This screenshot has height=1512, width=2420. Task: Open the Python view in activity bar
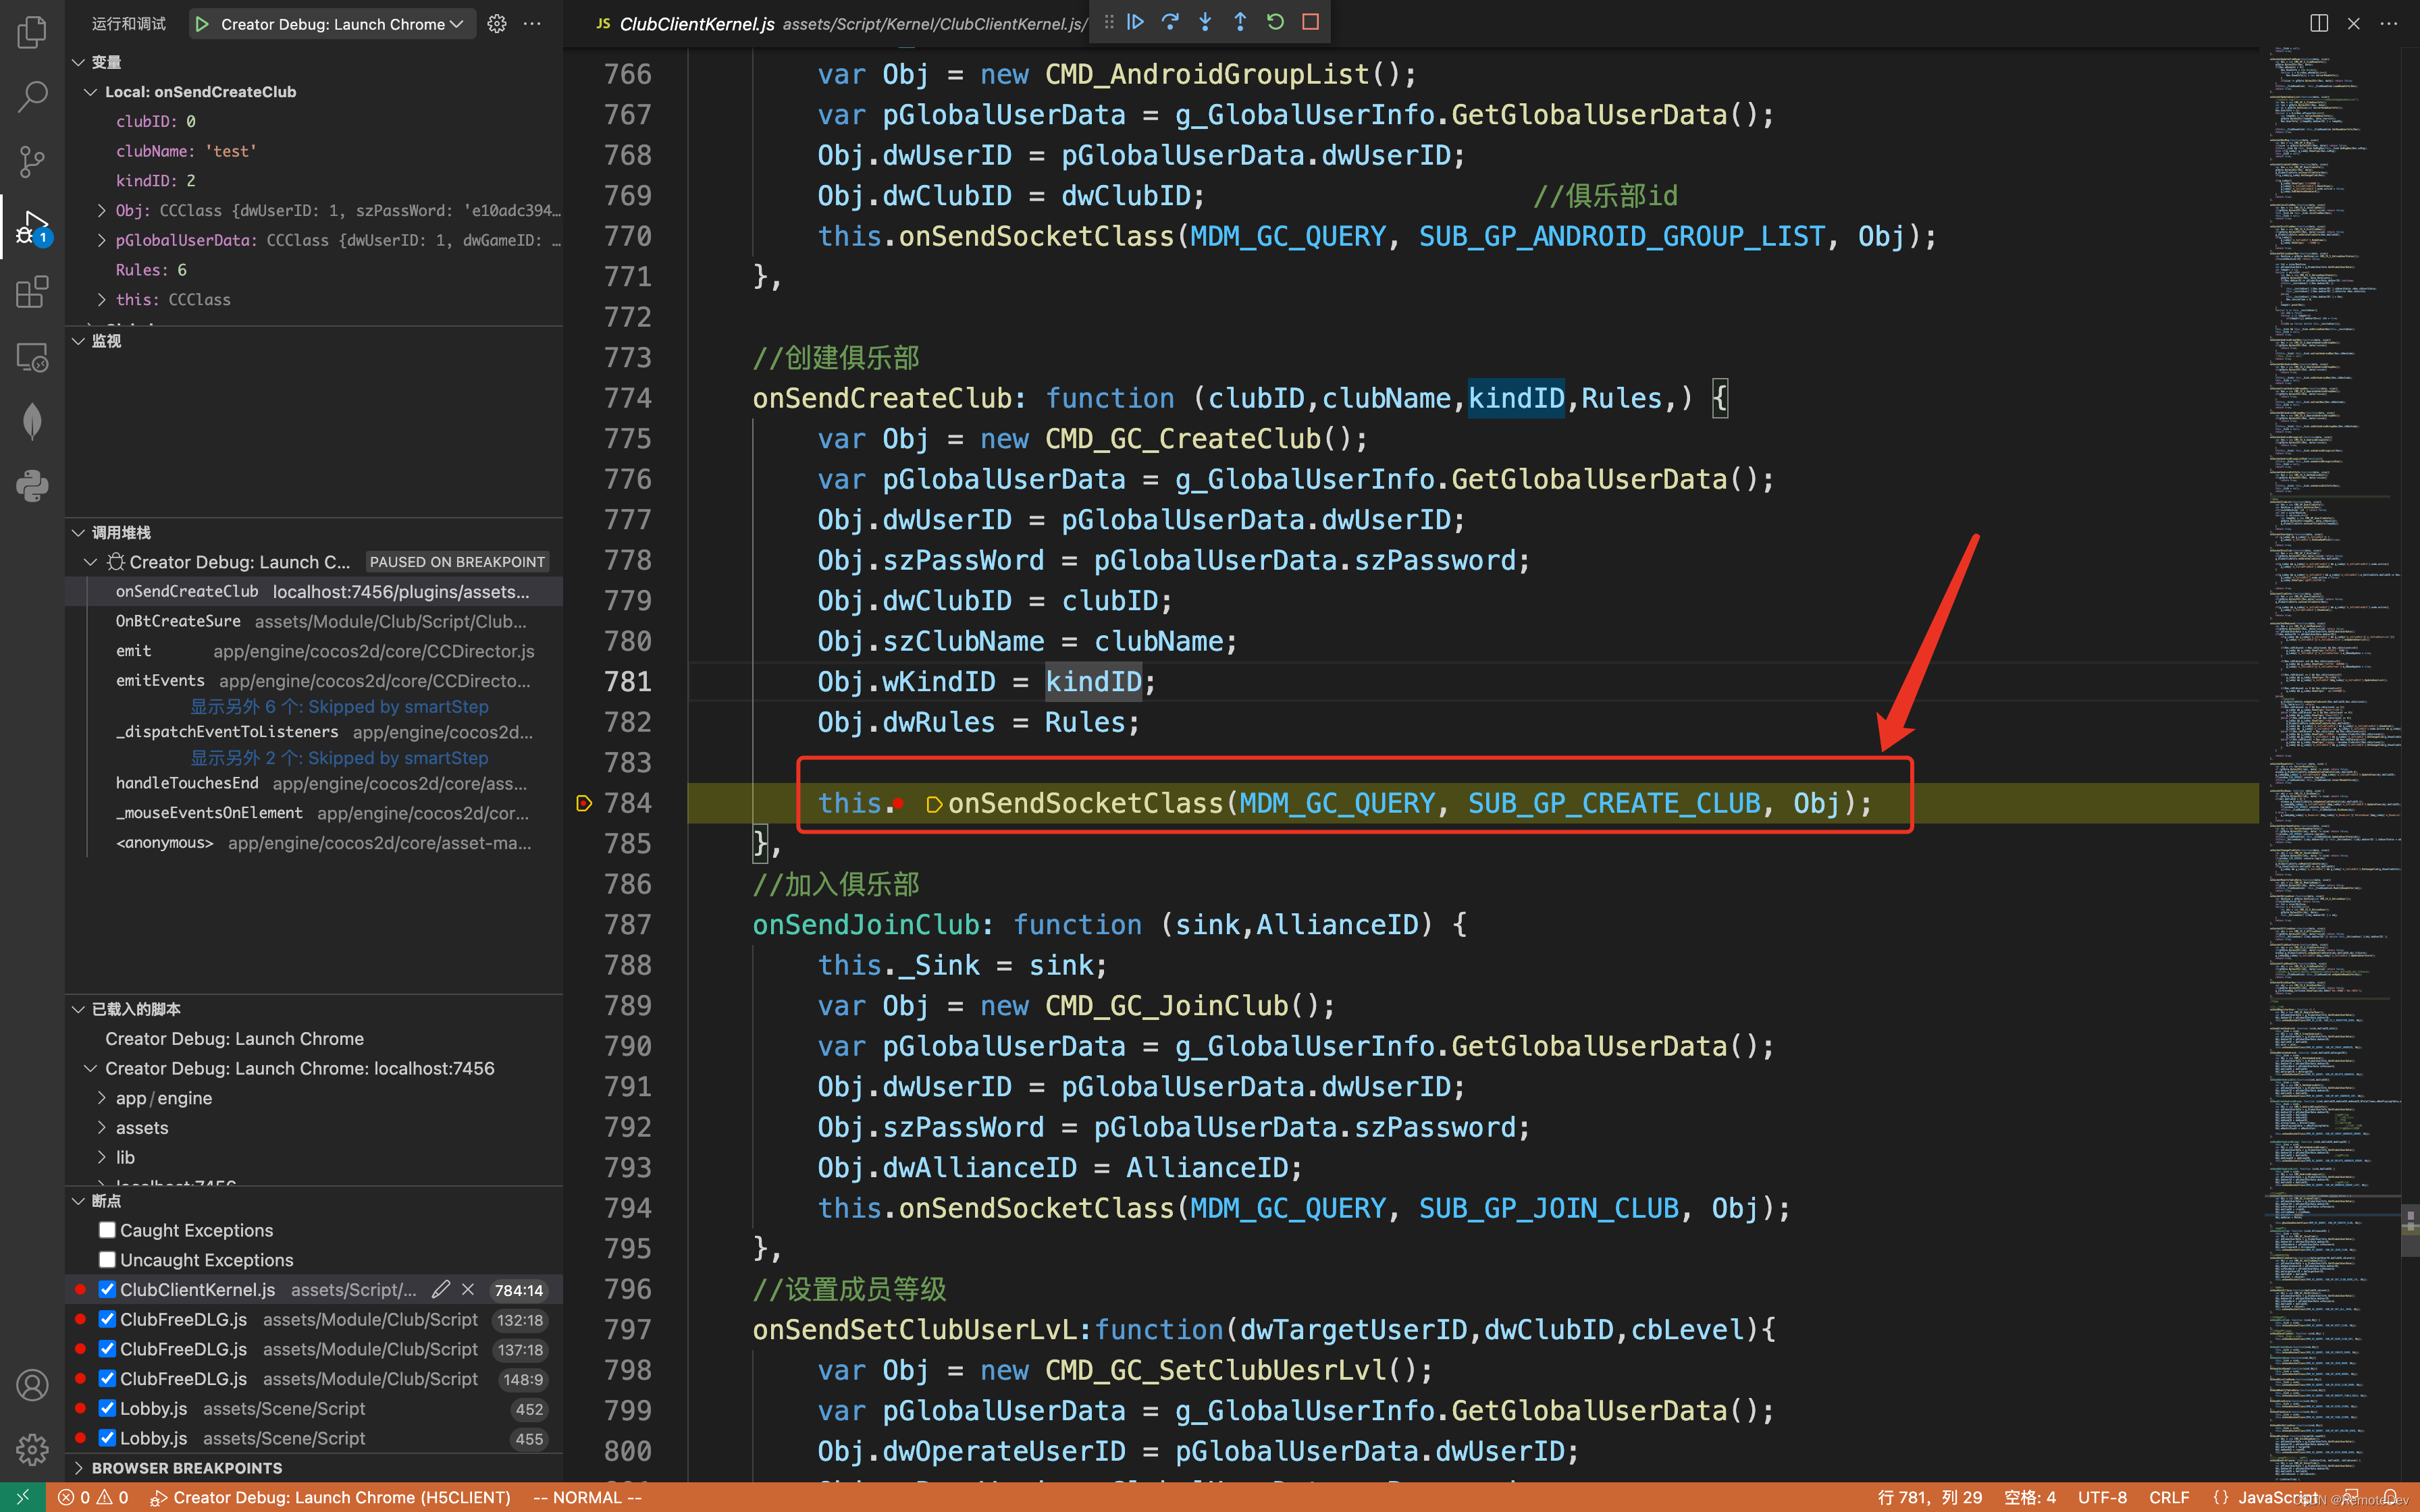pos(32,486)
